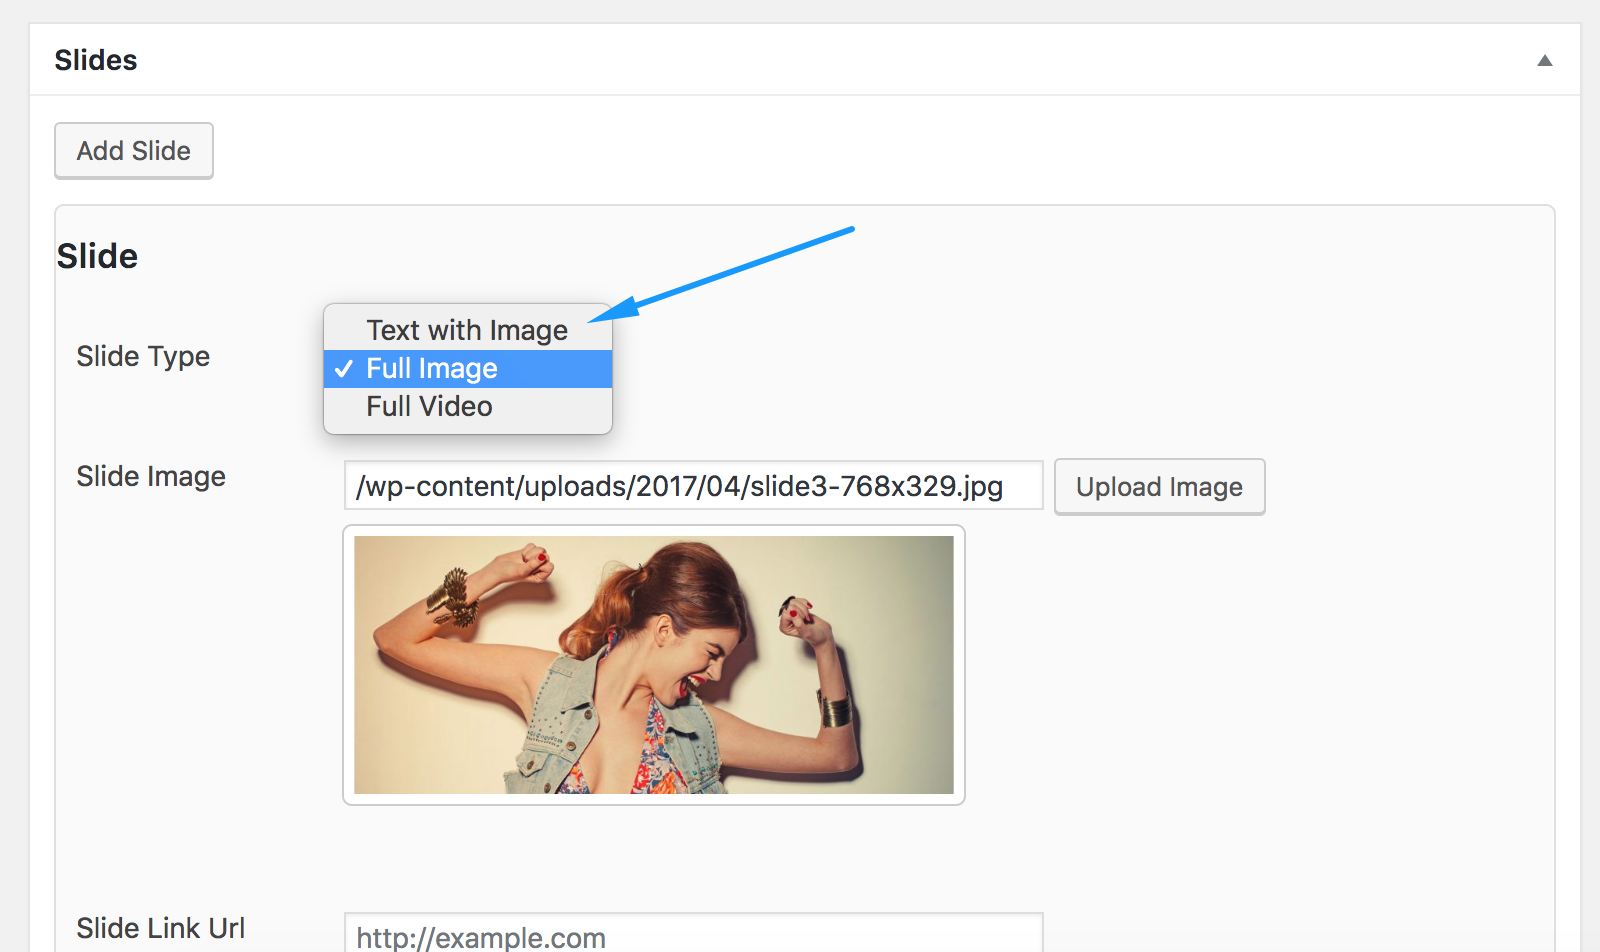1600x952 pixels.
Task: Collapse the Slides panel with the triangle toggle
Action: click(1544, 60)
